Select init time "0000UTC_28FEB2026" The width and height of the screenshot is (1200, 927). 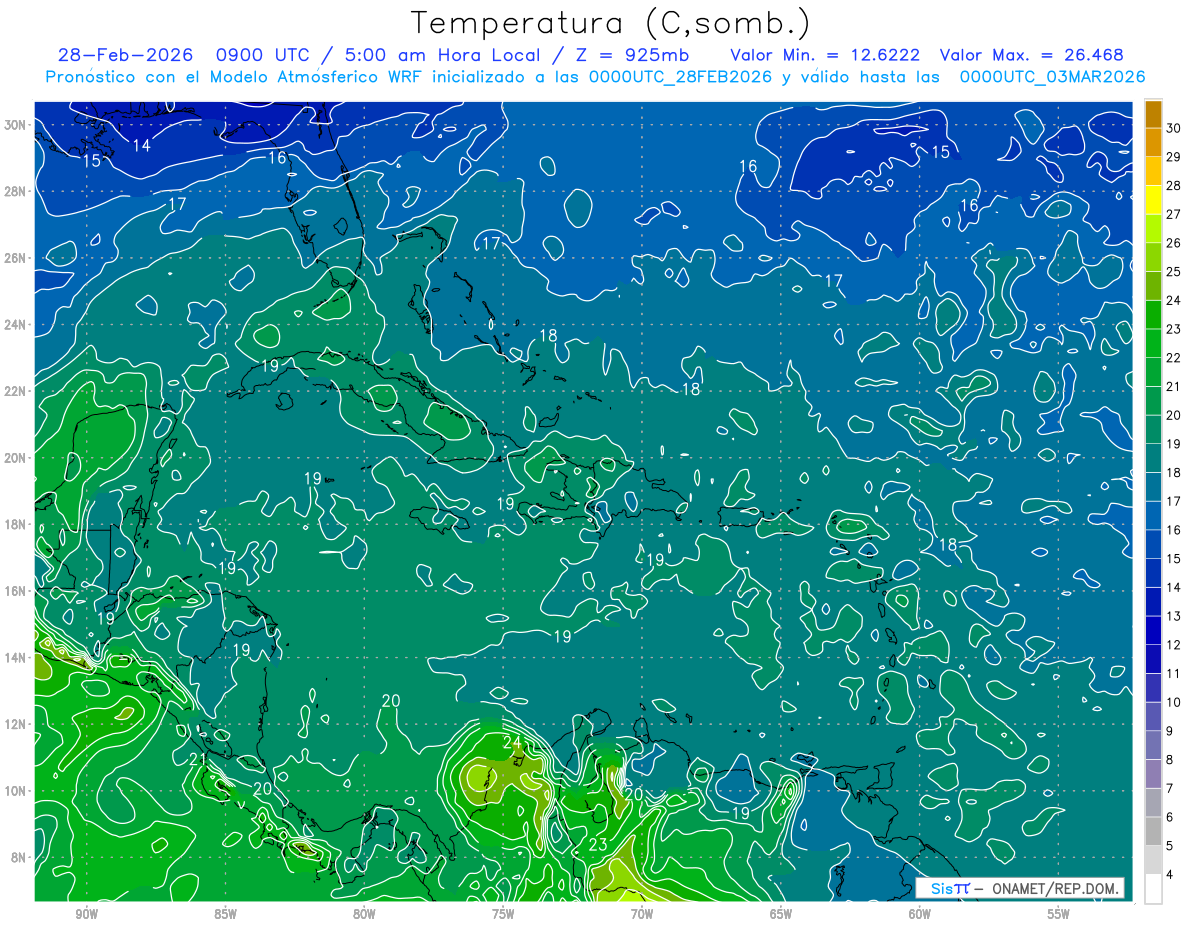coord(681,76)
